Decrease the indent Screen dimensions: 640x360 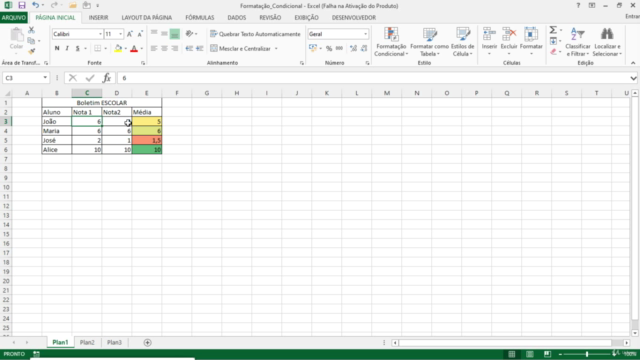tap(189, 48)
